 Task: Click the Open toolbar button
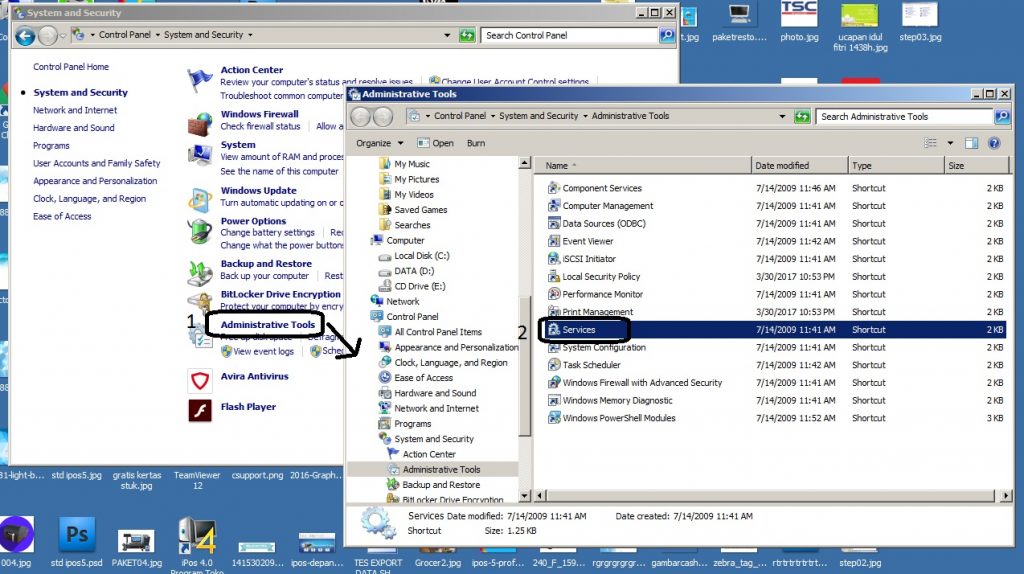(435, 143)
